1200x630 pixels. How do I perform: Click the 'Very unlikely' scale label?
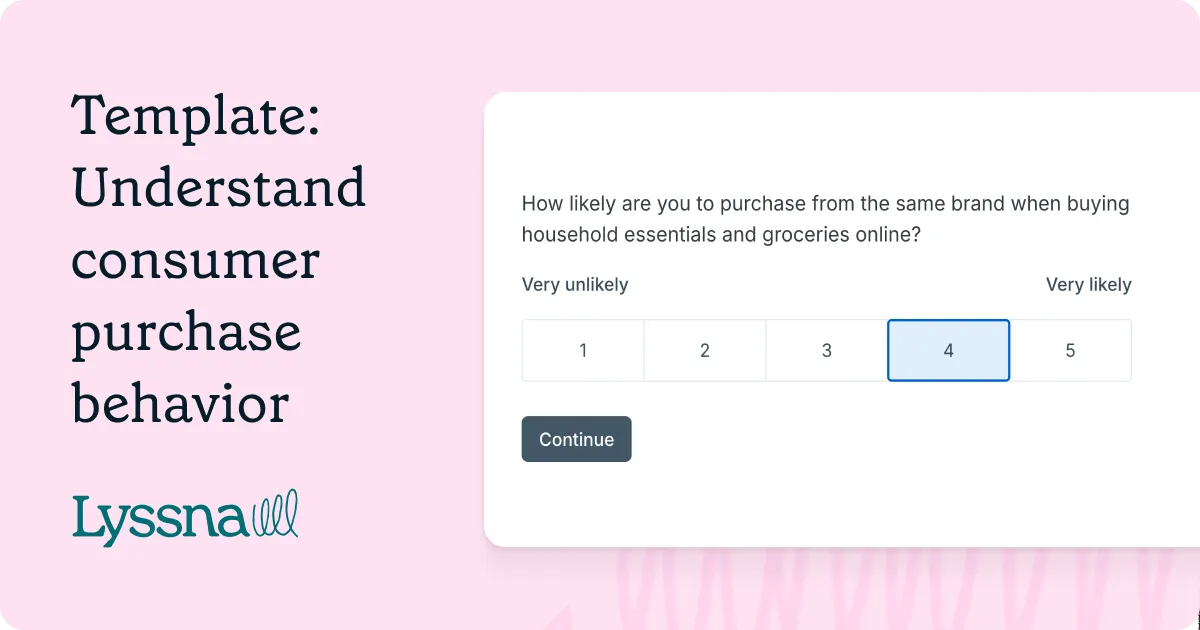(575, 284)
